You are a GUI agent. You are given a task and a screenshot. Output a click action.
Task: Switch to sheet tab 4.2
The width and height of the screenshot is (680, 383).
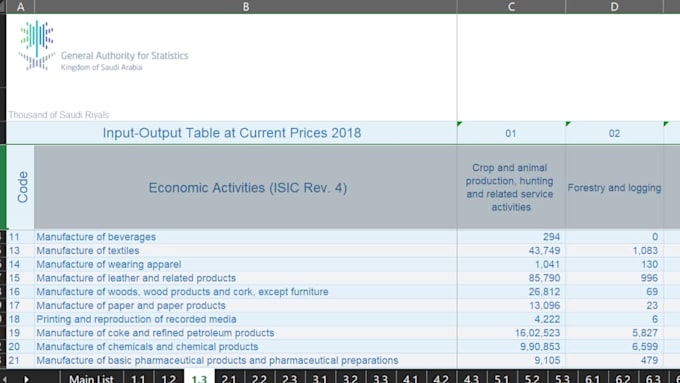[x=441, y=377]
